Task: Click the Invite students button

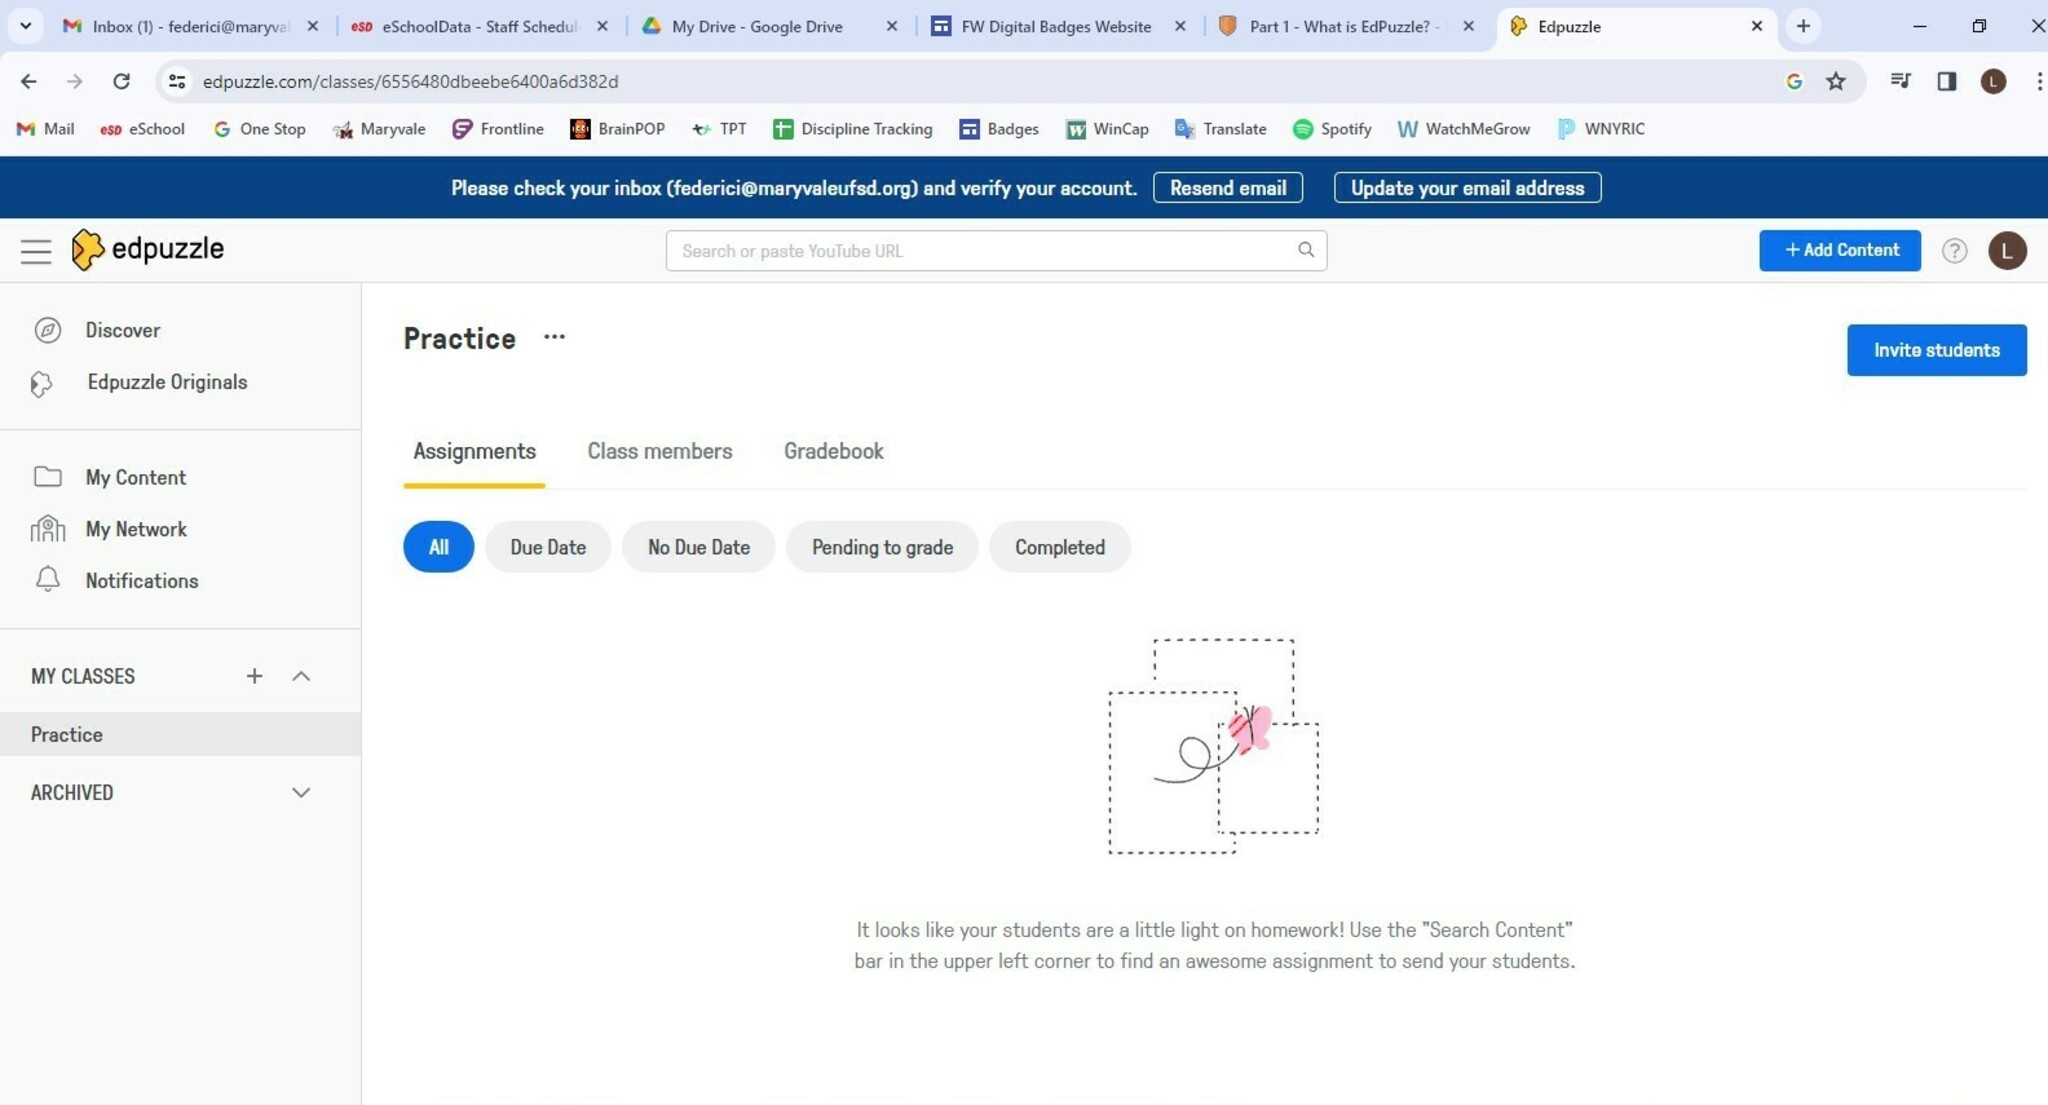Action: coord(1936,350)
